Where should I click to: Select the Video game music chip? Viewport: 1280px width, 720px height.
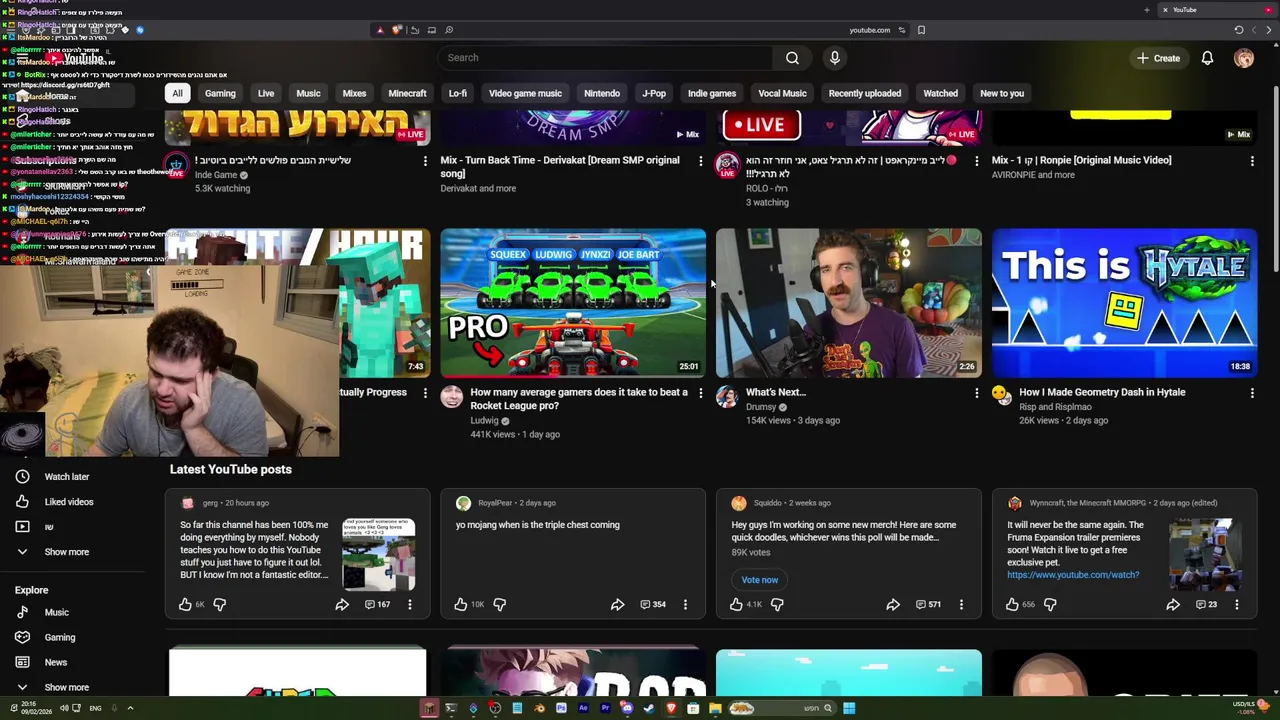point(525,93)
